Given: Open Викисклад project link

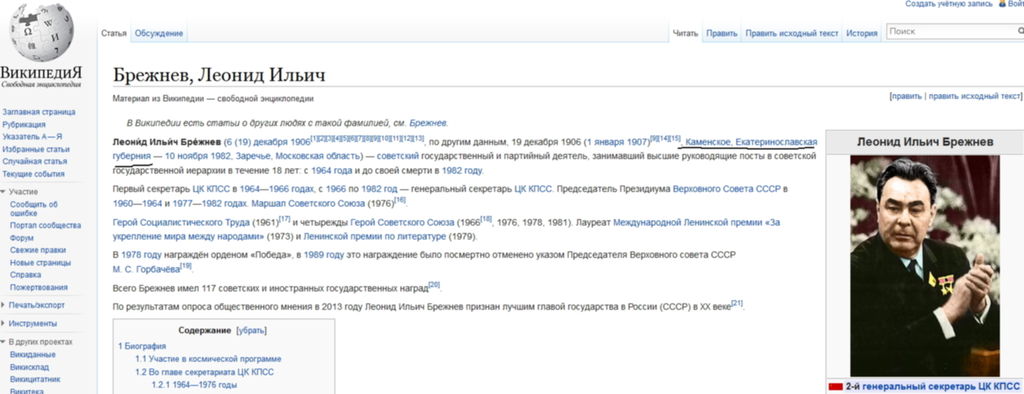Looking at the screenshot, I should tap(29, 367).
